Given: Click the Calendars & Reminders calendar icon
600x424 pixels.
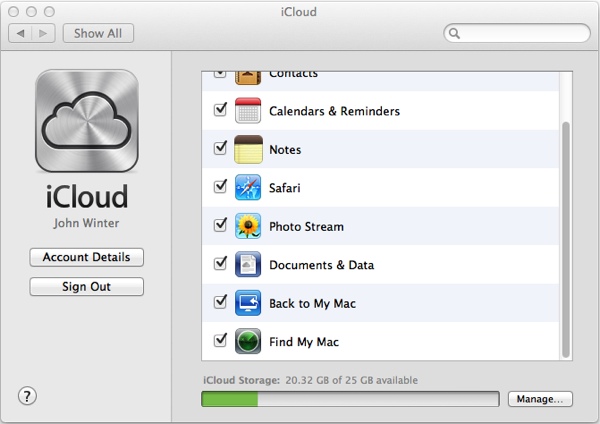Looking at the screenshot, I should coord(248,111).
